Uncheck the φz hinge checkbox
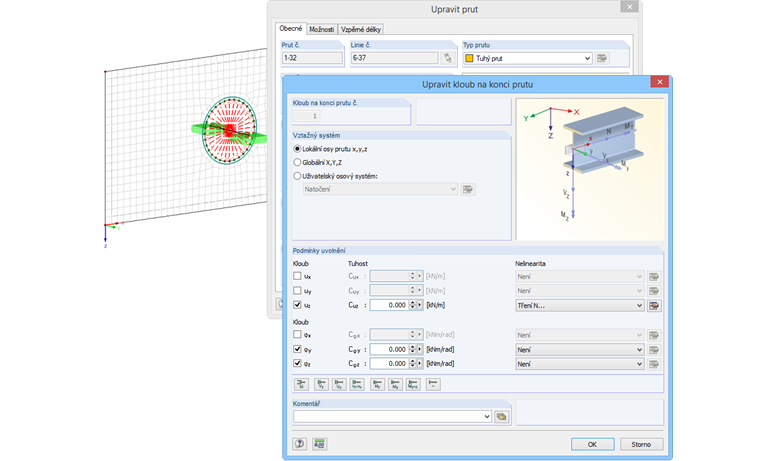760x461 pixels. pyautogui.click(x=297, y=363)
